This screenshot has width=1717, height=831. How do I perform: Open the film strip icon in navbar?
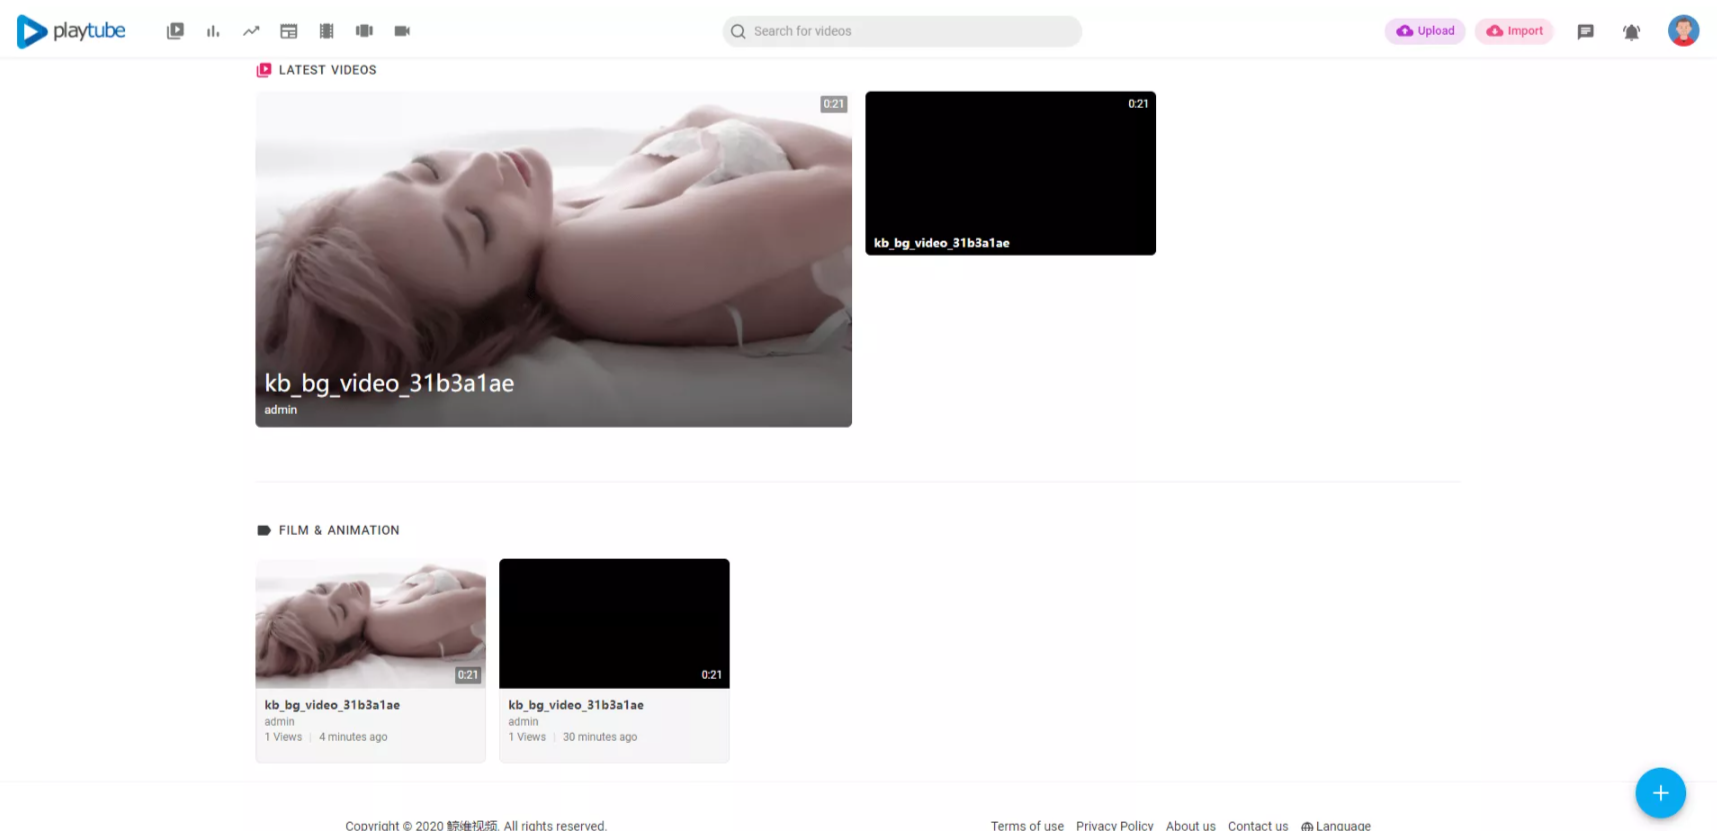[326, 31]
